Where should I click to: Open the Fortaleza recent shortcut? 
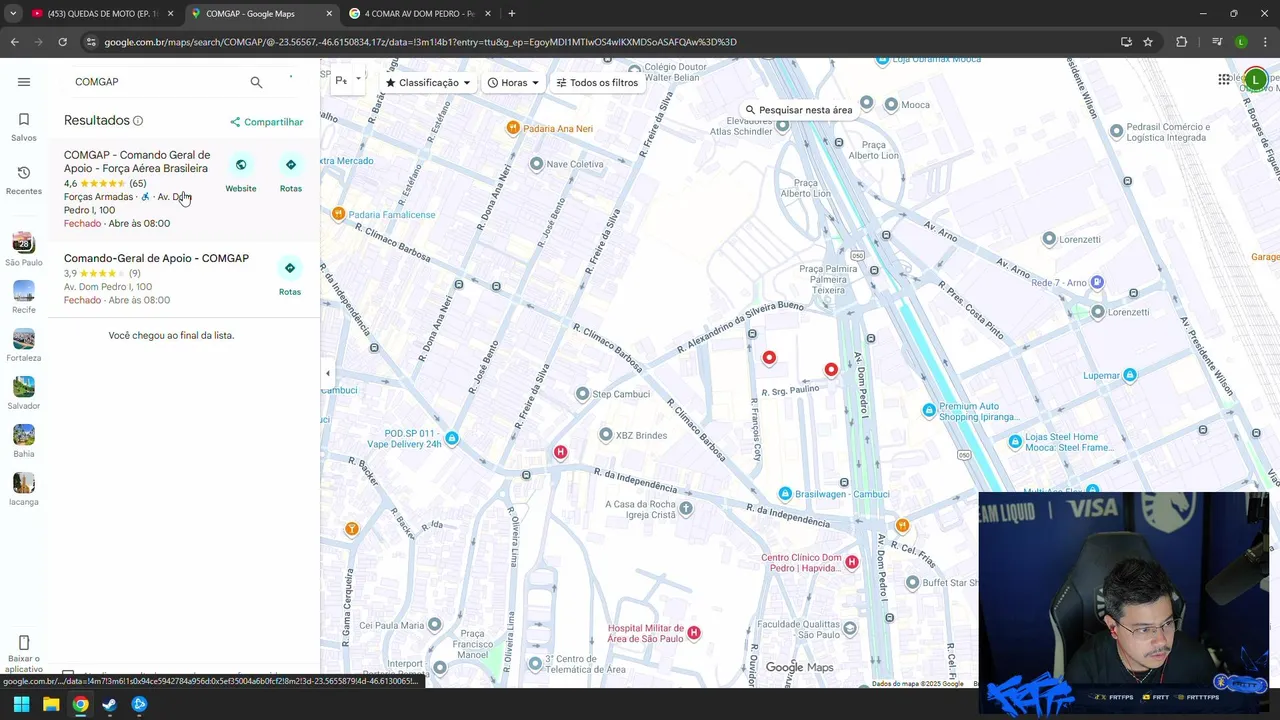tap(24, 345)
